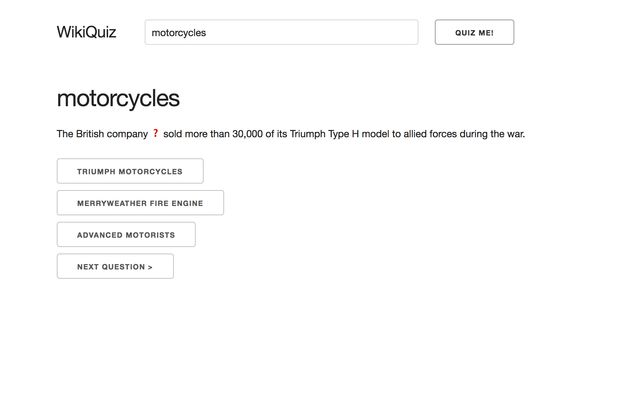618x394 pixels.
Task: Click the question sentence about Triumph Type H
Action: [x=291, y=134]
